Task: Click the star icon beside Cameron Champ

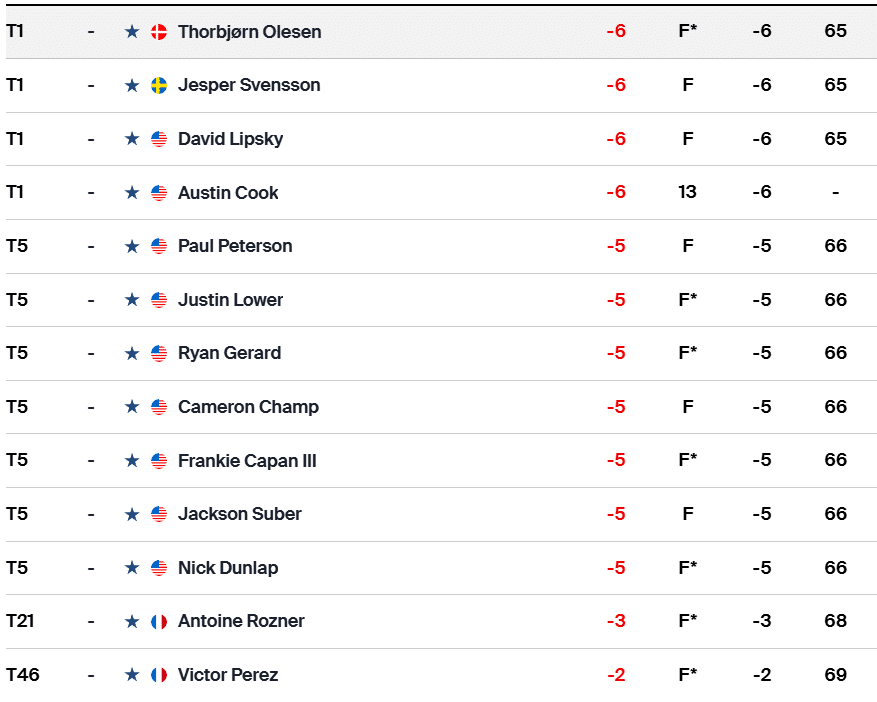Action: (132, 407)
